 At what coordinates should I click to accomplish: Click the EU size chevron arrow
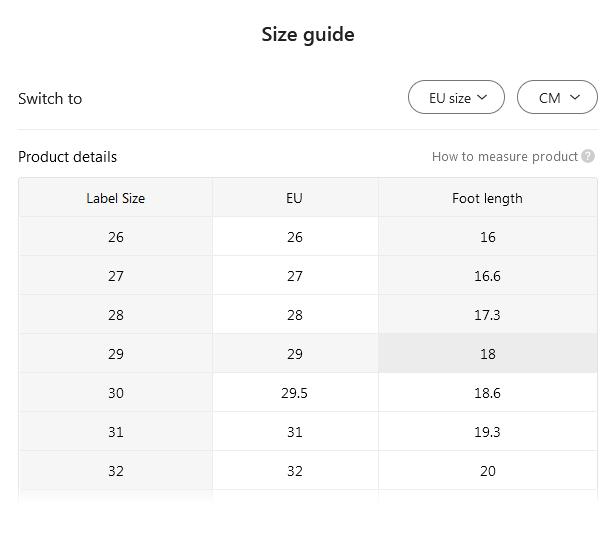482,98
